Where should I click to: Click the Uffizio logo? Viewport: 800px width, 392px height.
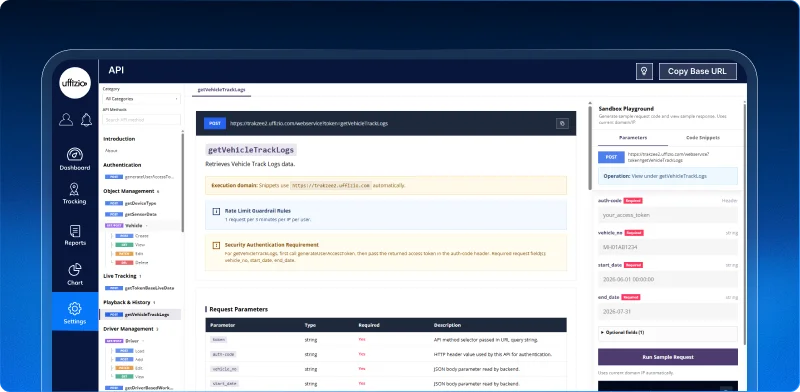click(74, 83)
